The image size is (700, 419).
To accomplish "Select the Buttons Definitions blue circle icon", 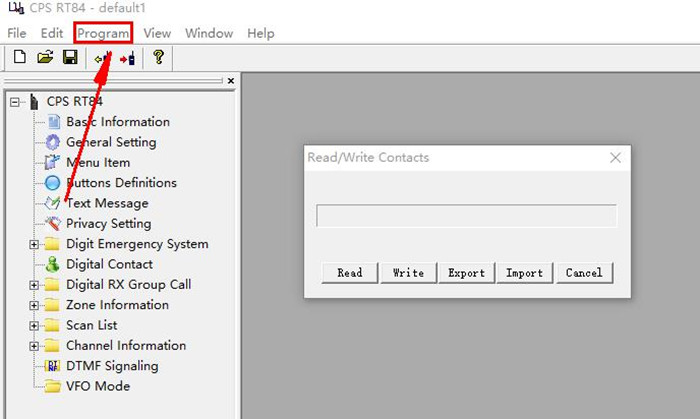I will click(52, 183).
